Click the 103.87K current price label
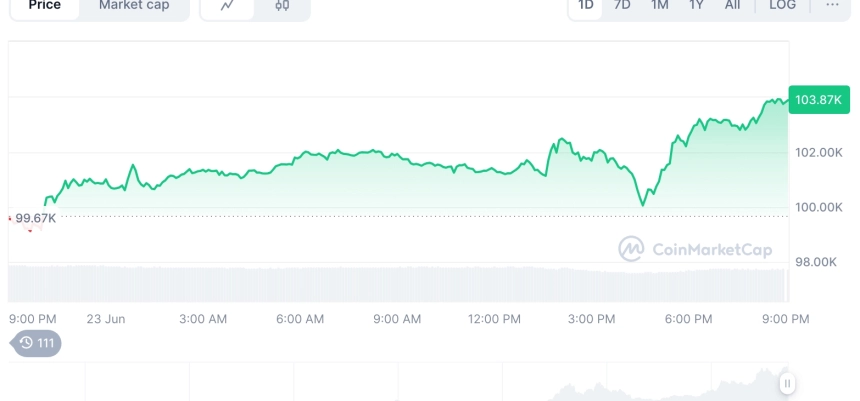 tap(819, 100)
